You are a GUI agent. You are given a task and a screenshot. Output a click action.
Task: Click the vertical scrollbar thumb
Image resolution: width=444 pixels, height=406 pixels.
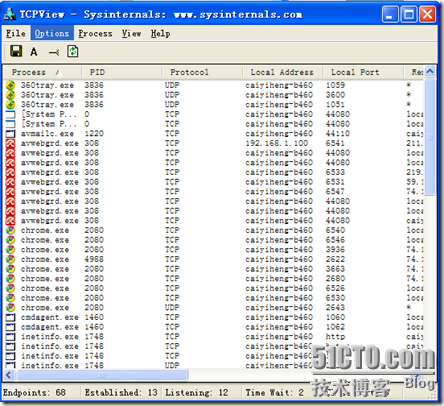coord(430,136)
